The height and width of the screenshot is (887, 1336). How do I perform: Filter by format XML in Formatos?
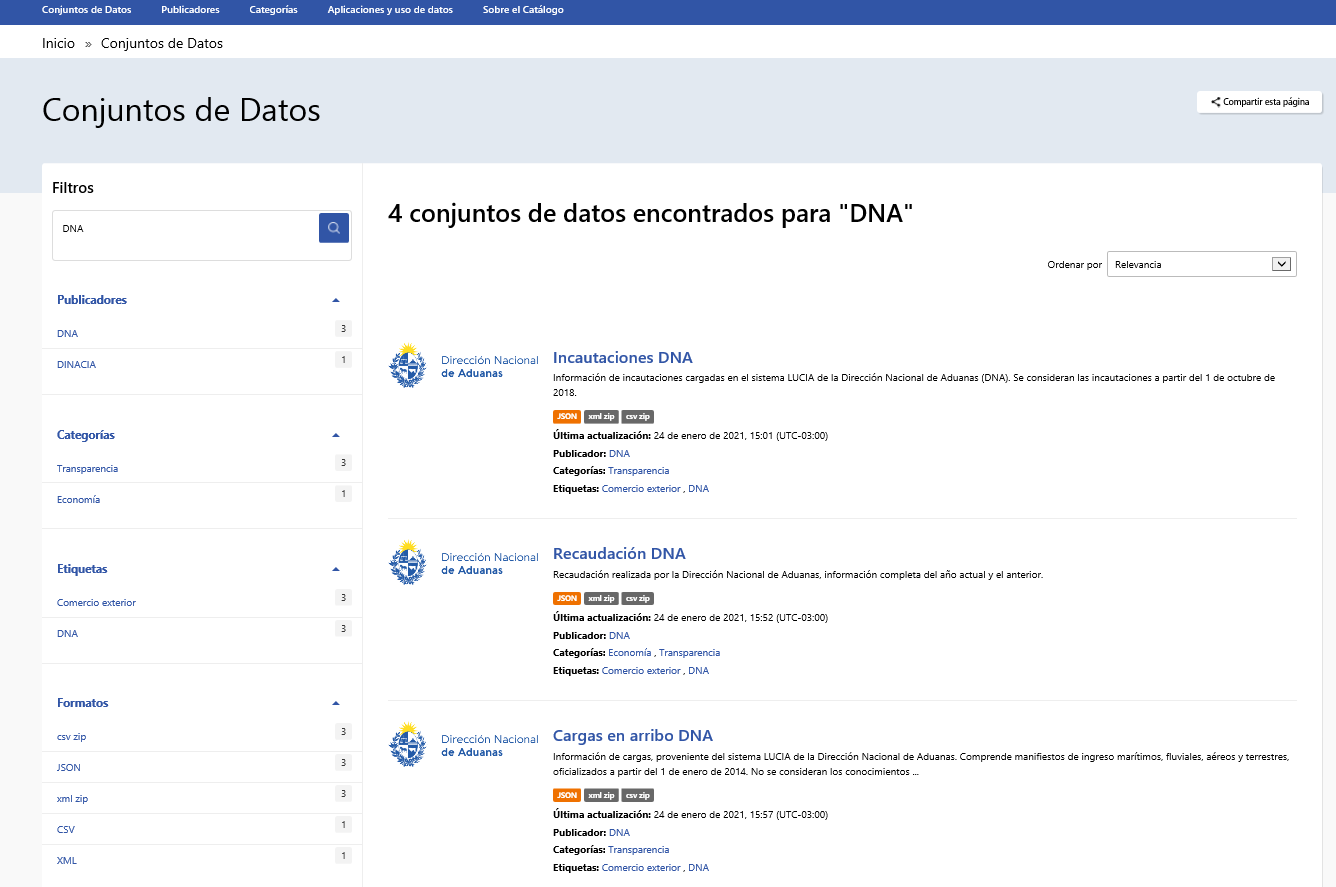click(67, 861)
